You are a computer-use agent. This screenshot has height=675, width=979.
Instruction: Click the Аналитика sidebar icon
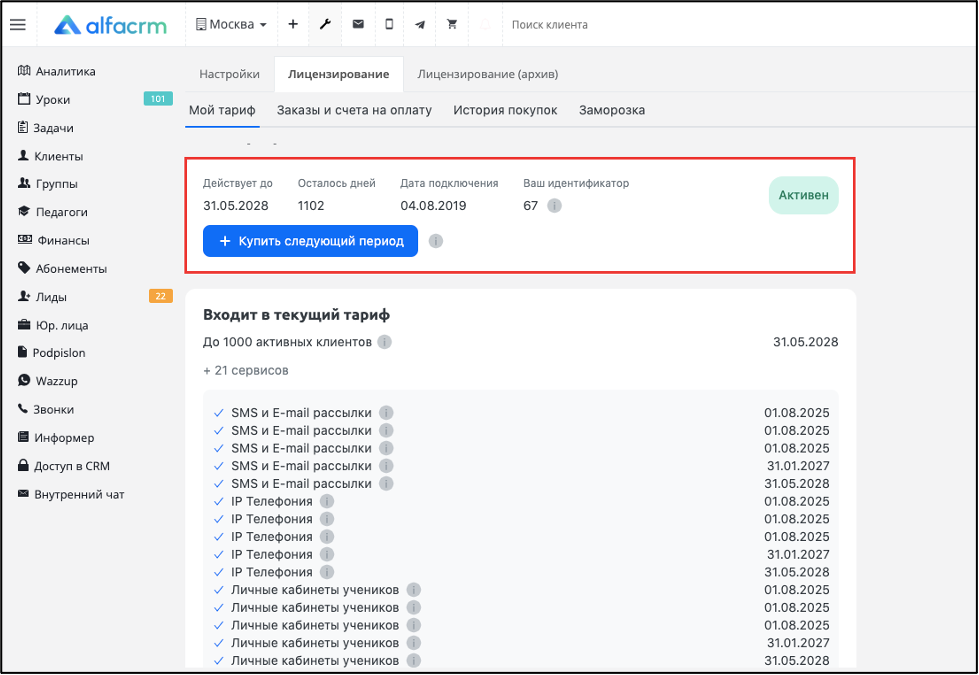(x=24, y=70)
